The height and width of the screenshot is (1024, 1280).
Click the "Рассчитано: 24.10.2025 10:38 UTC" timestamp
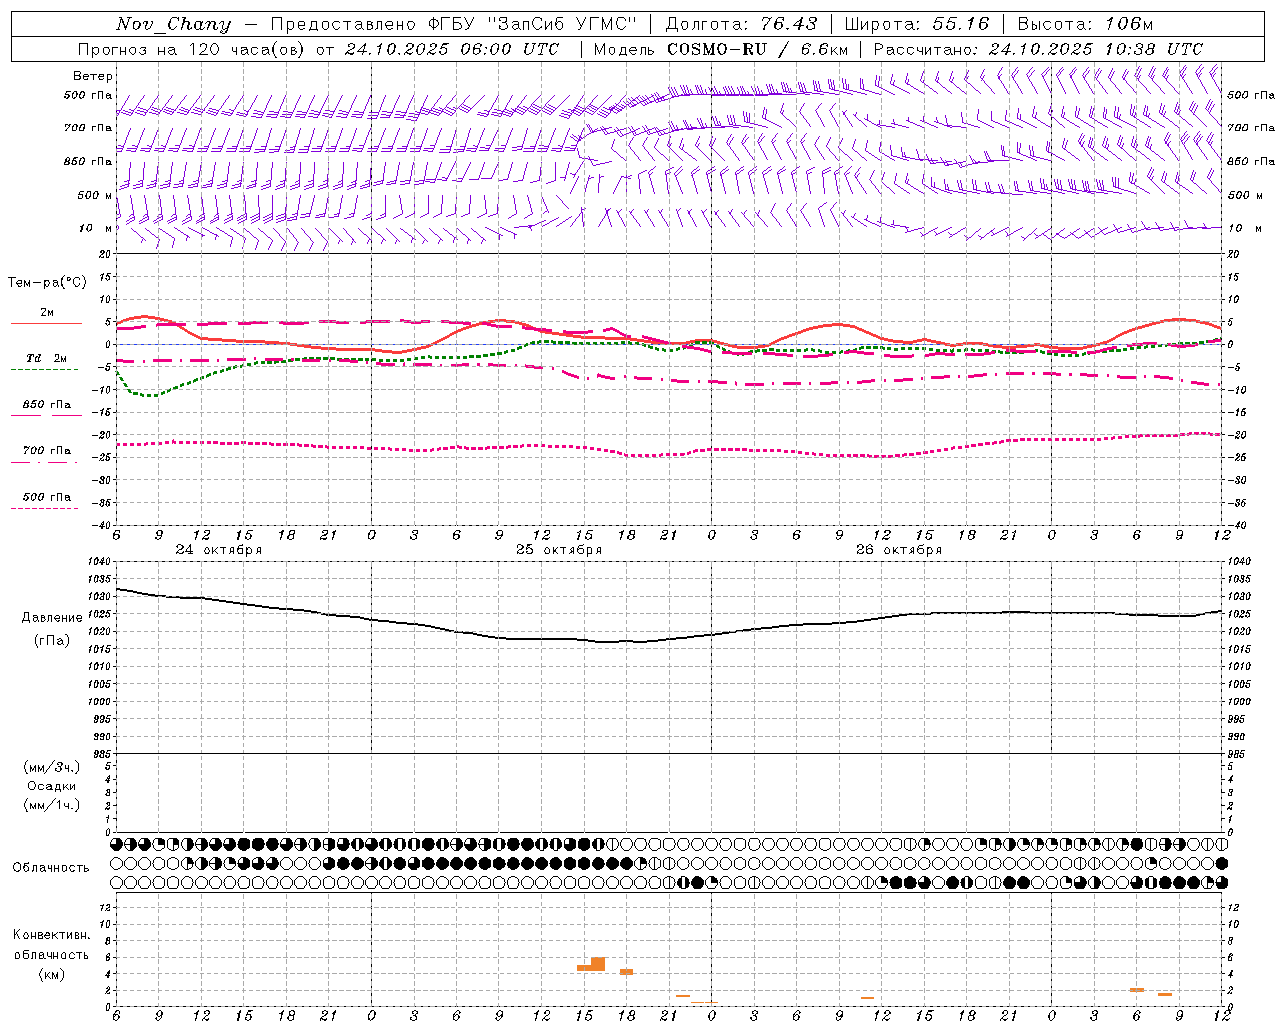pos(1038,49)
